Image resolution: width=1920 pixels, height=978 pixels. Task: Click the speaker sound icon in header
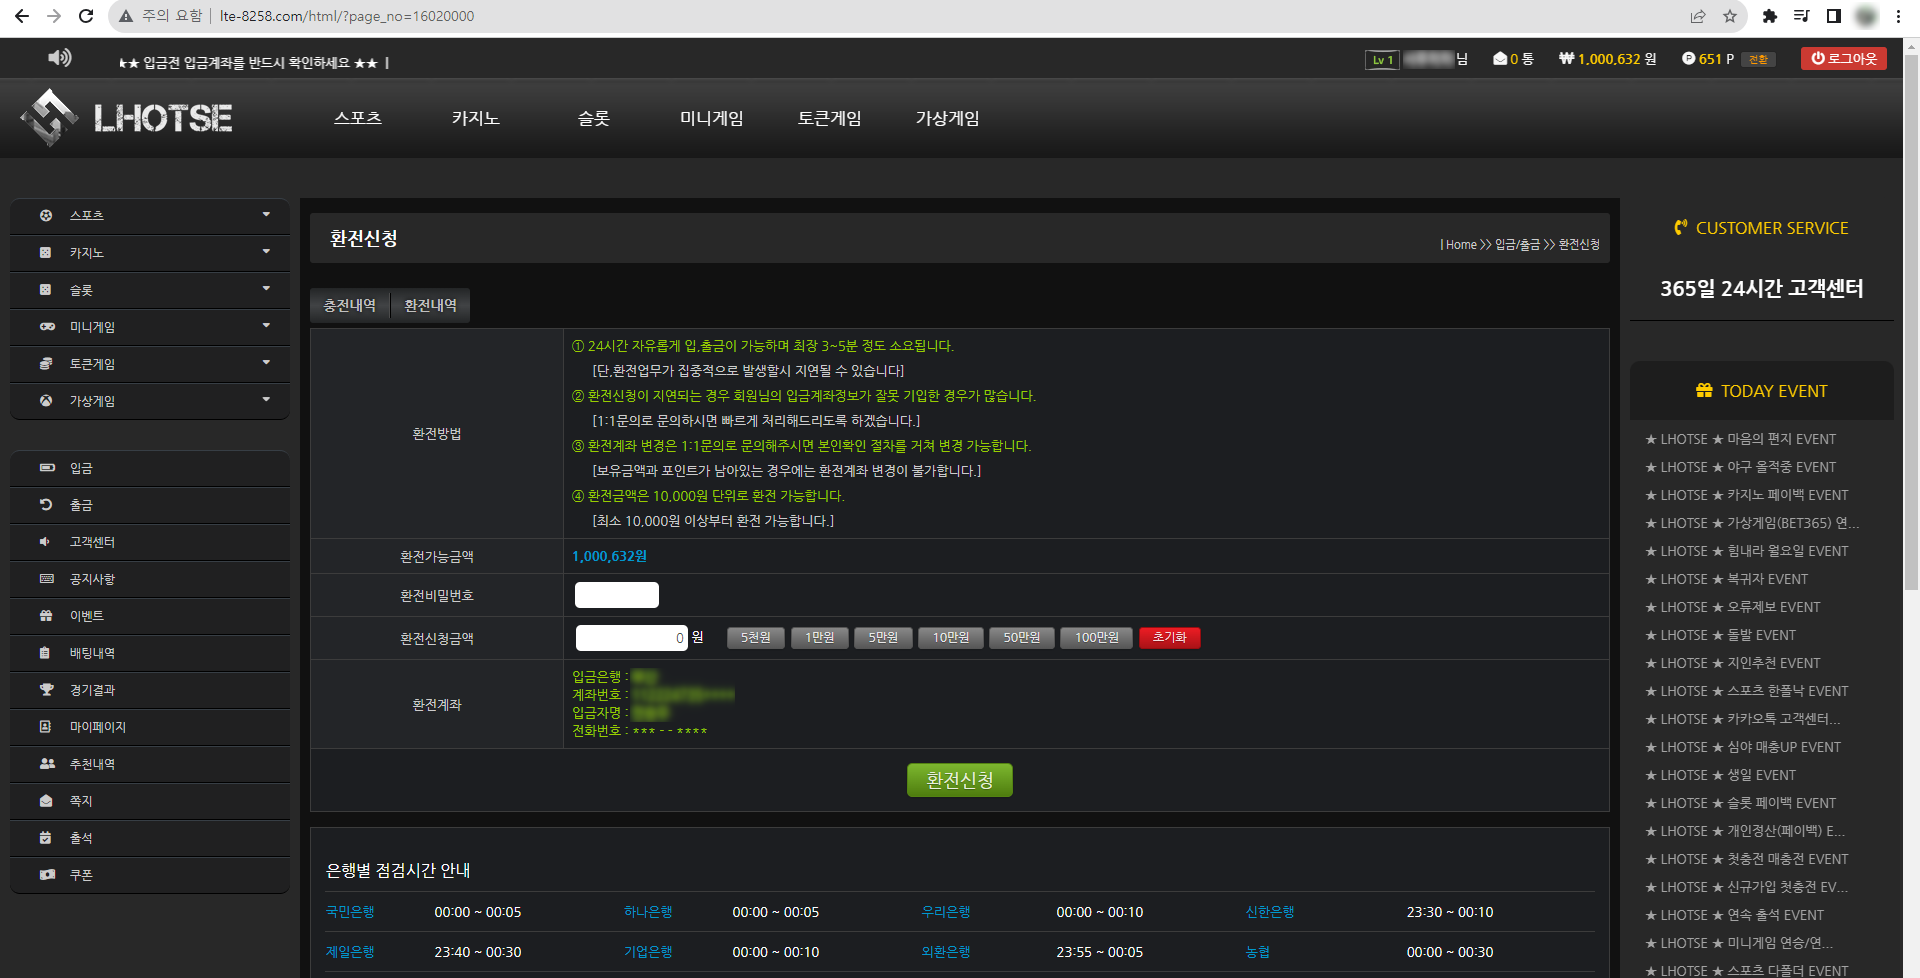(60, 58)
